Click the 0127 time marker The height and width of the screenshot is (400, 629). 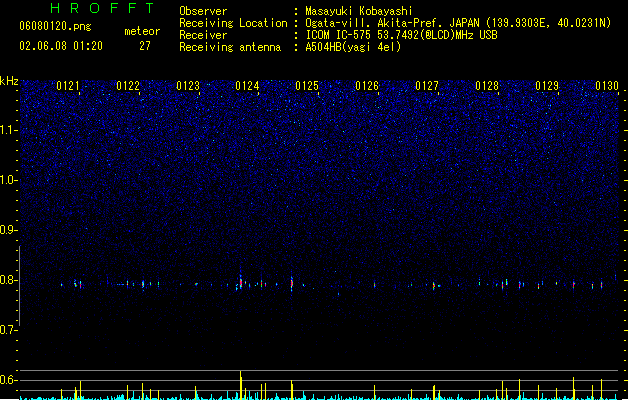[x=427, y=86]
